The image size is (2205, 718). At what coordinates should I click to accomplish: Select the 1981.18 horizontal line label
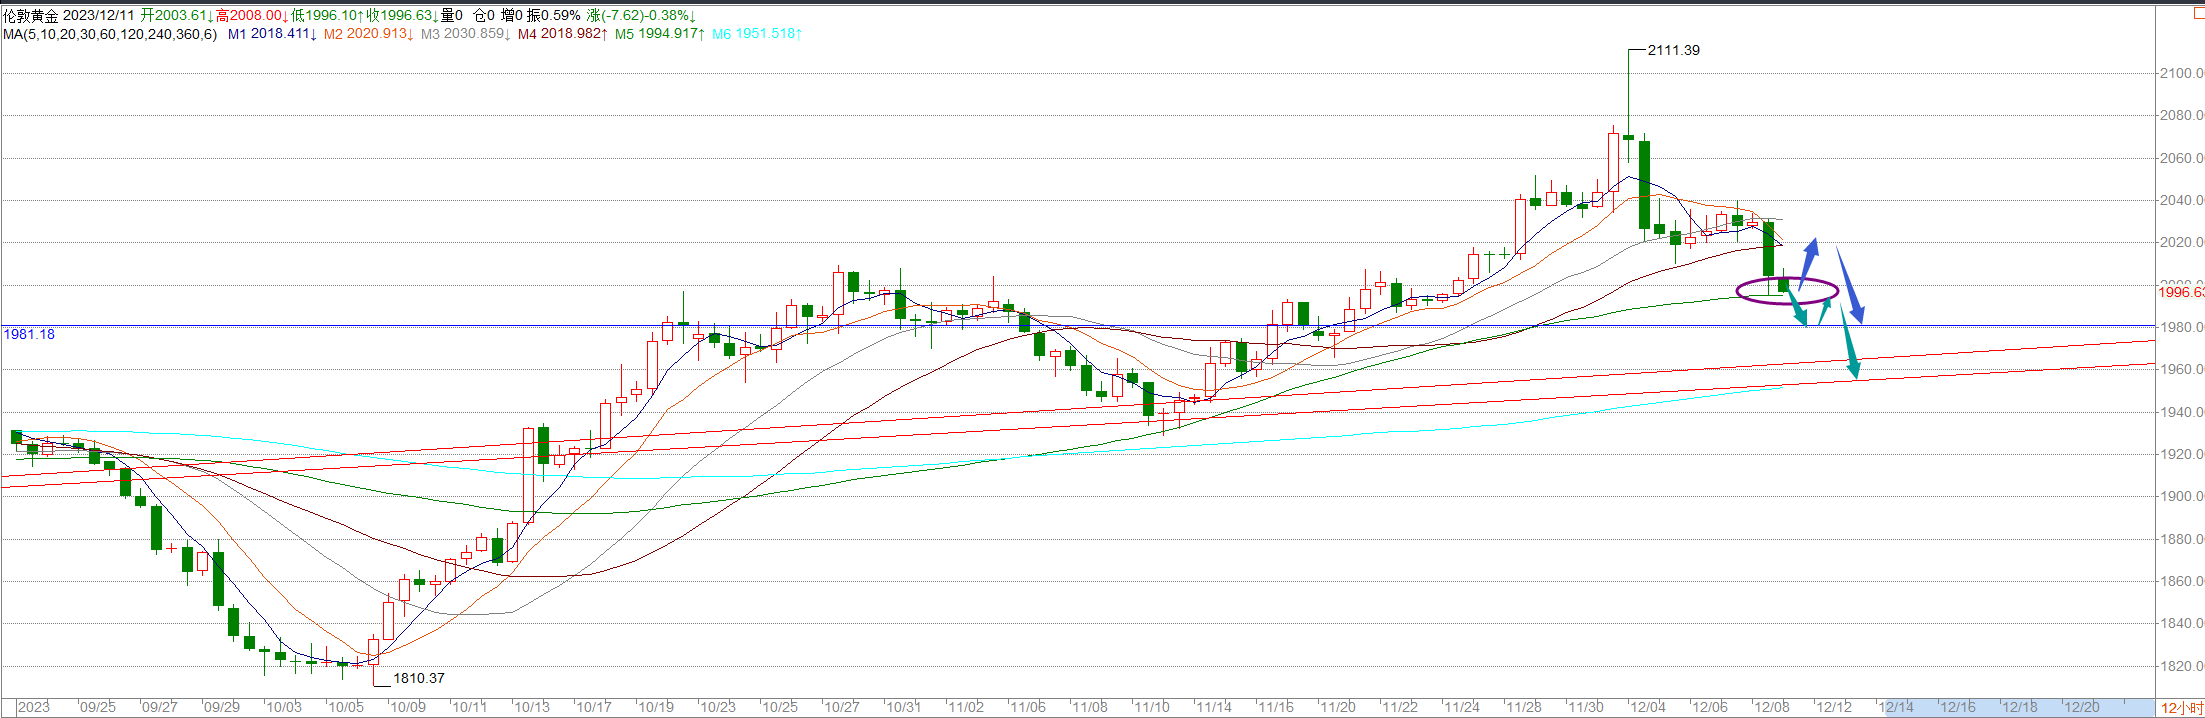pos(29,334)
